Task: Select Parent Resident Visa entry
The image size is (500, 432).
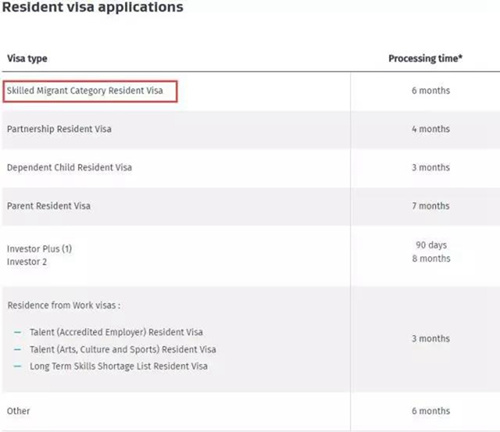Action: 49,206
